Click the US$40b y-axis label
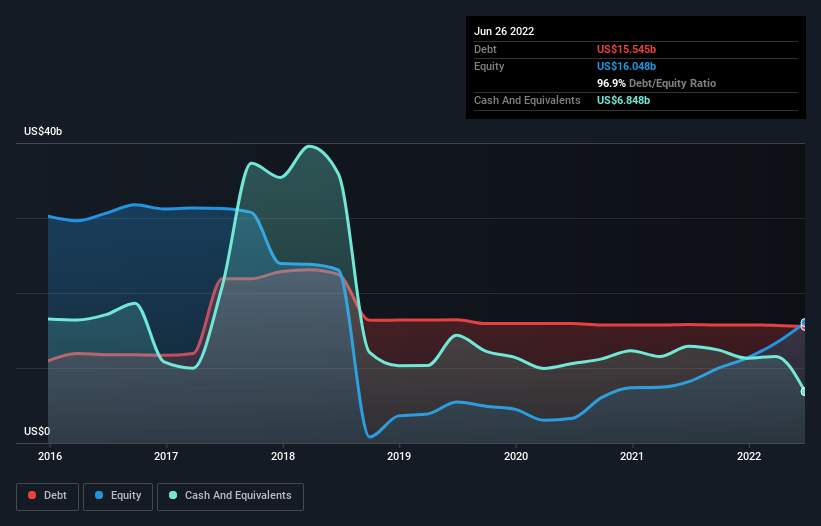 43,131
